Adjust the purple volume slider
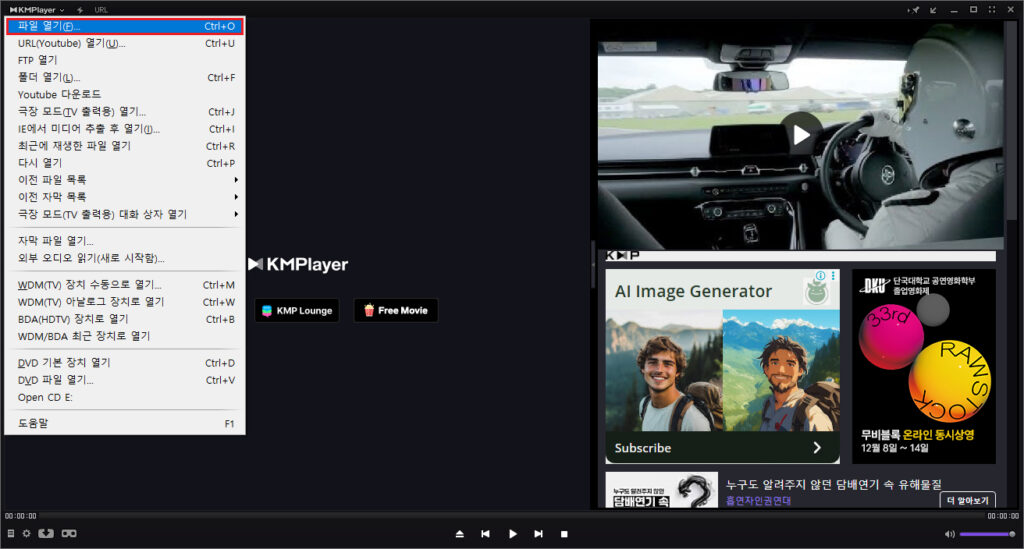 [986, 534]
